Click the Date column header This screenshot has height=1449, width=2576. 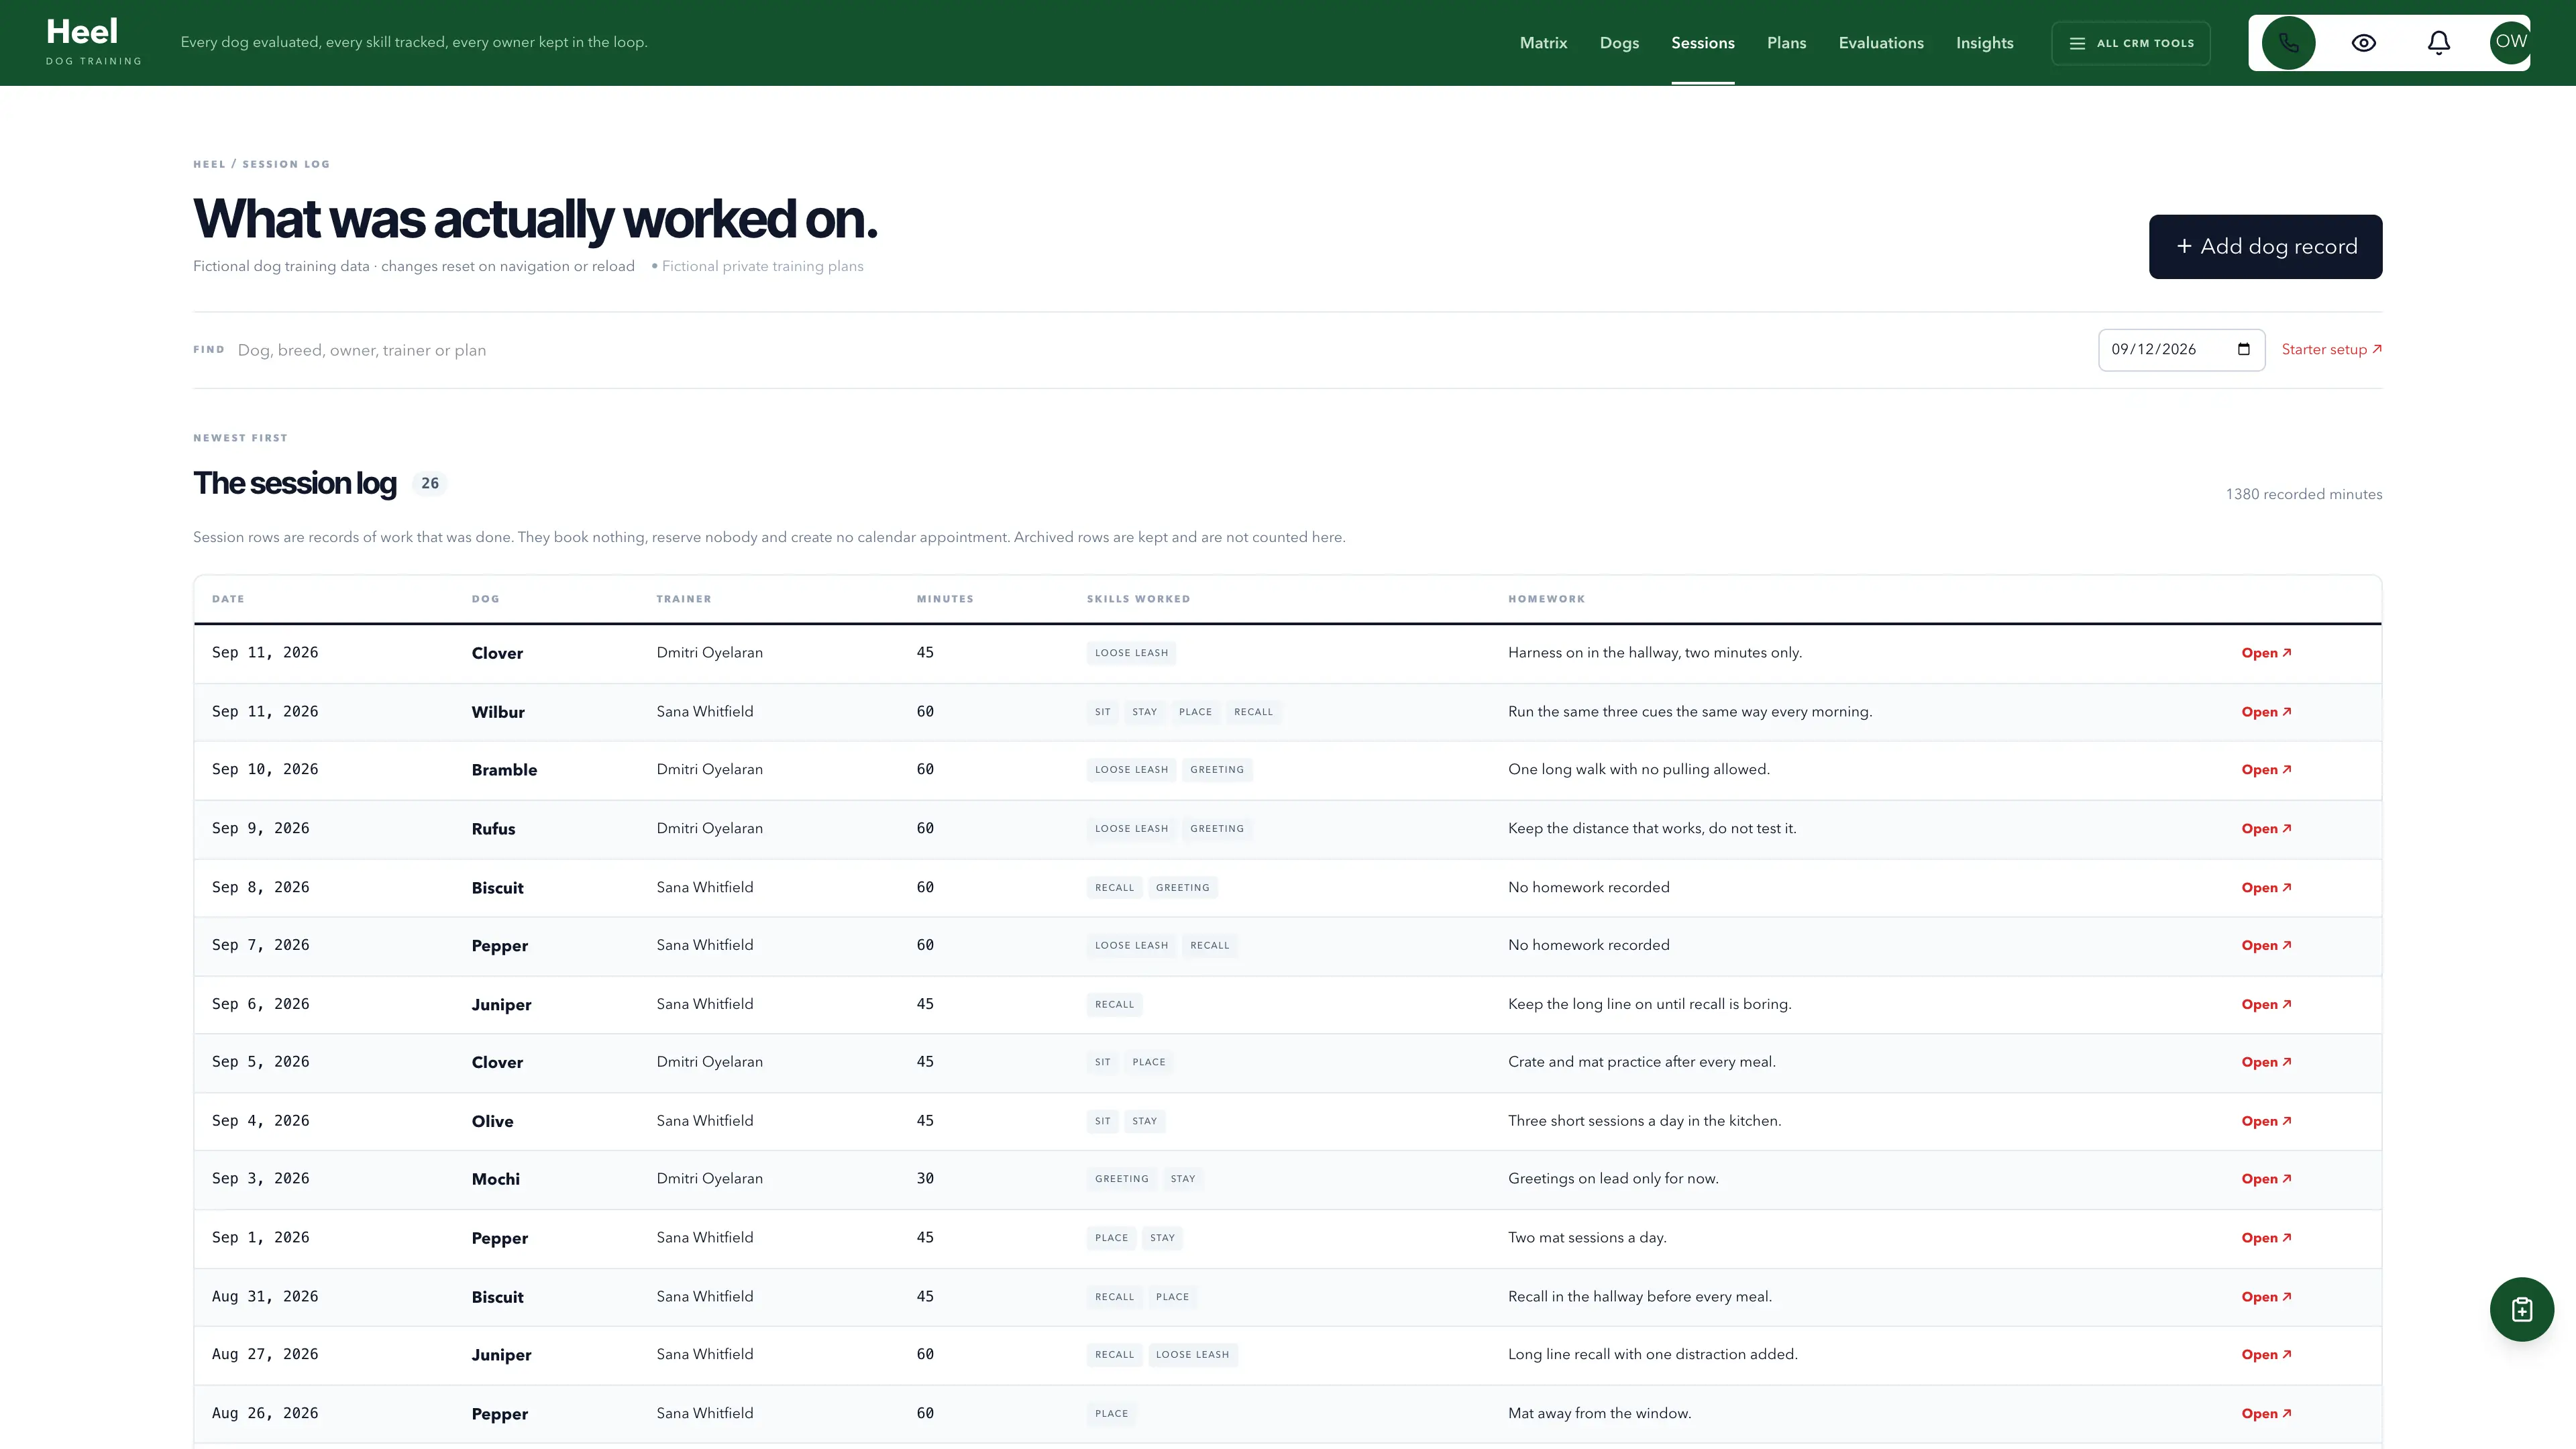(228, 599)
